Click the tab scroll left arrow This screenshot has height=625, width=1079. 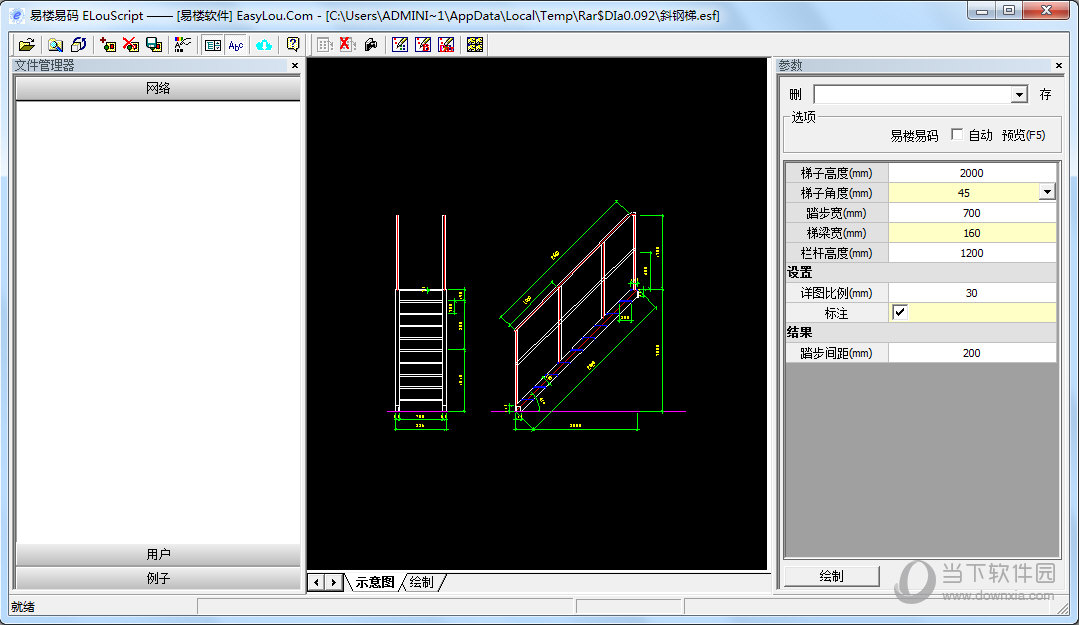point(317,582)
